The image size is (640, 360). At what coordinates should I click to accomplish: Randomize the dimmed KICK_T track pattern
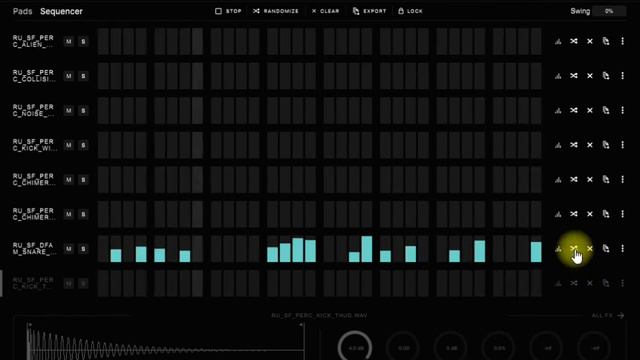574,283
